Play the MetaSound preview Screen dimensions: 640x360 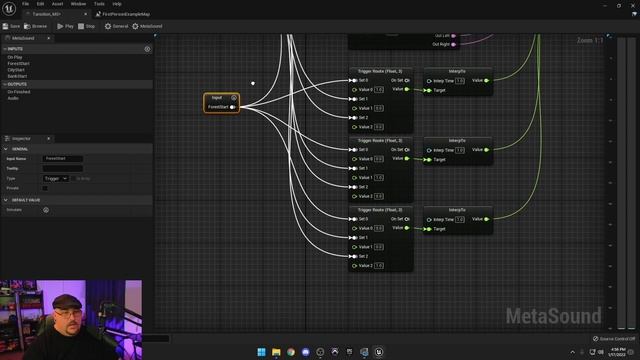65,26
